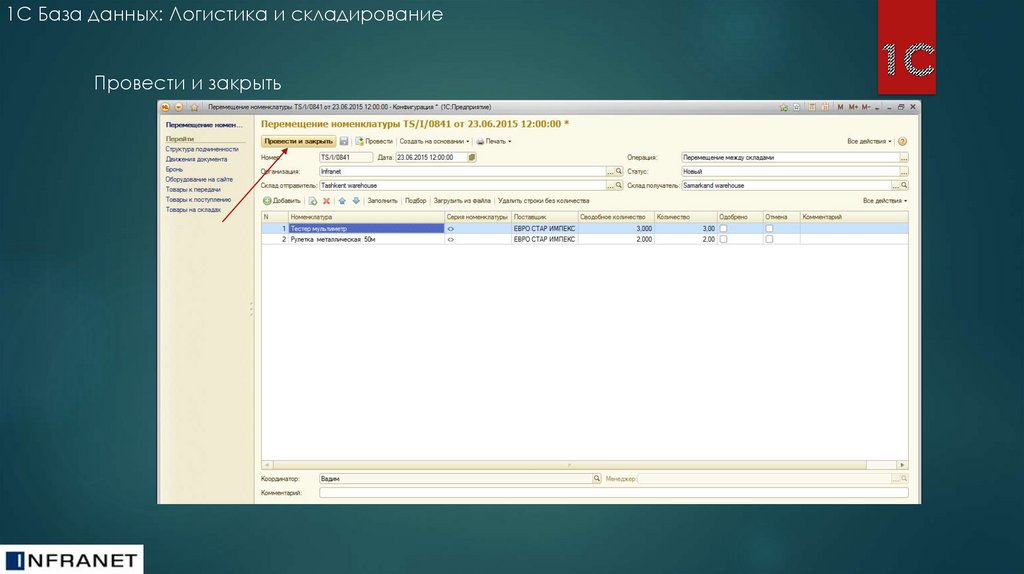The height and width of the screenshot is (574, 1024).
Task: Click the Перемещение номен... panel title
Action: 204,124
